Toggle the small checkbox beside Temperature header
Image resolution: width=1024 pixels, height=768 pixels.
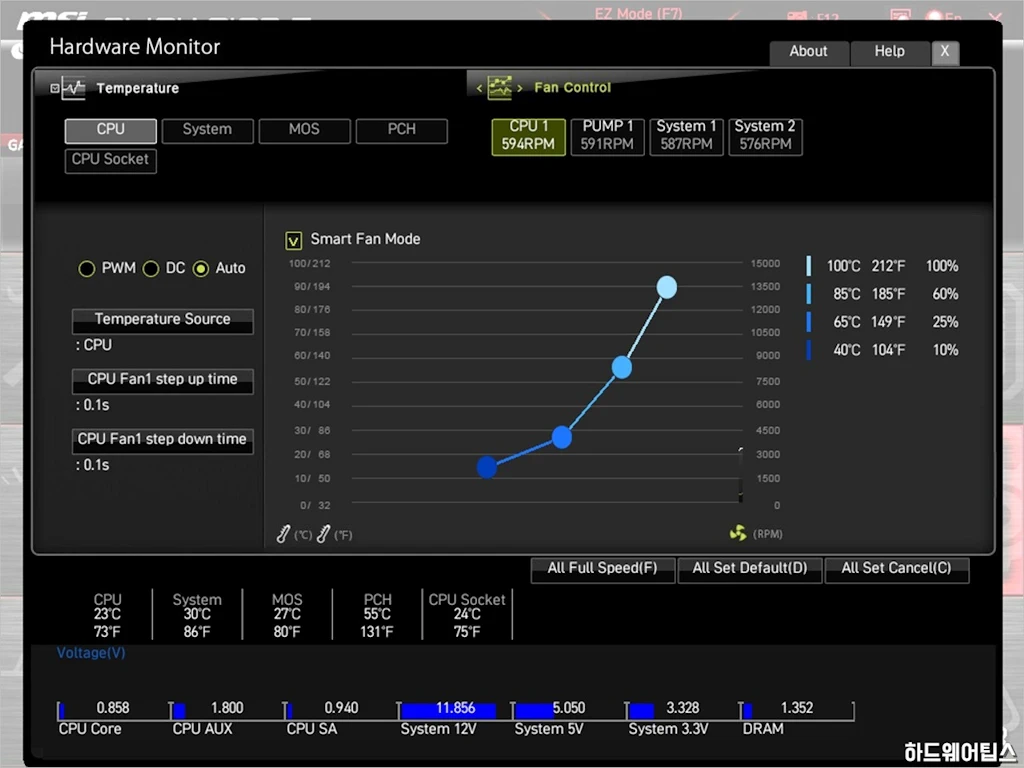tap(55, 88)
